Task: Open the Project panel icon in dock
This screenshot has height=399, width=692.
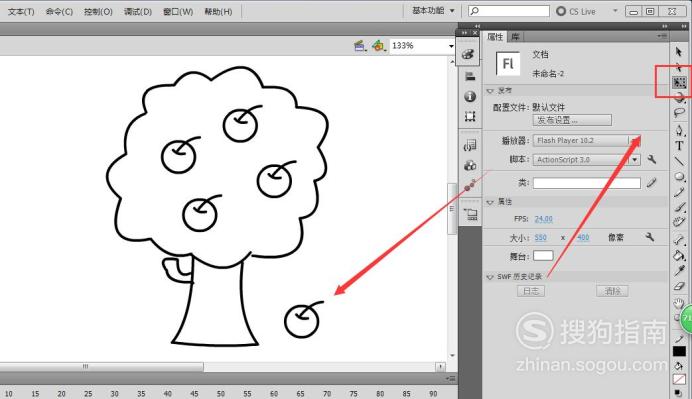Action: tap(471, 214)
